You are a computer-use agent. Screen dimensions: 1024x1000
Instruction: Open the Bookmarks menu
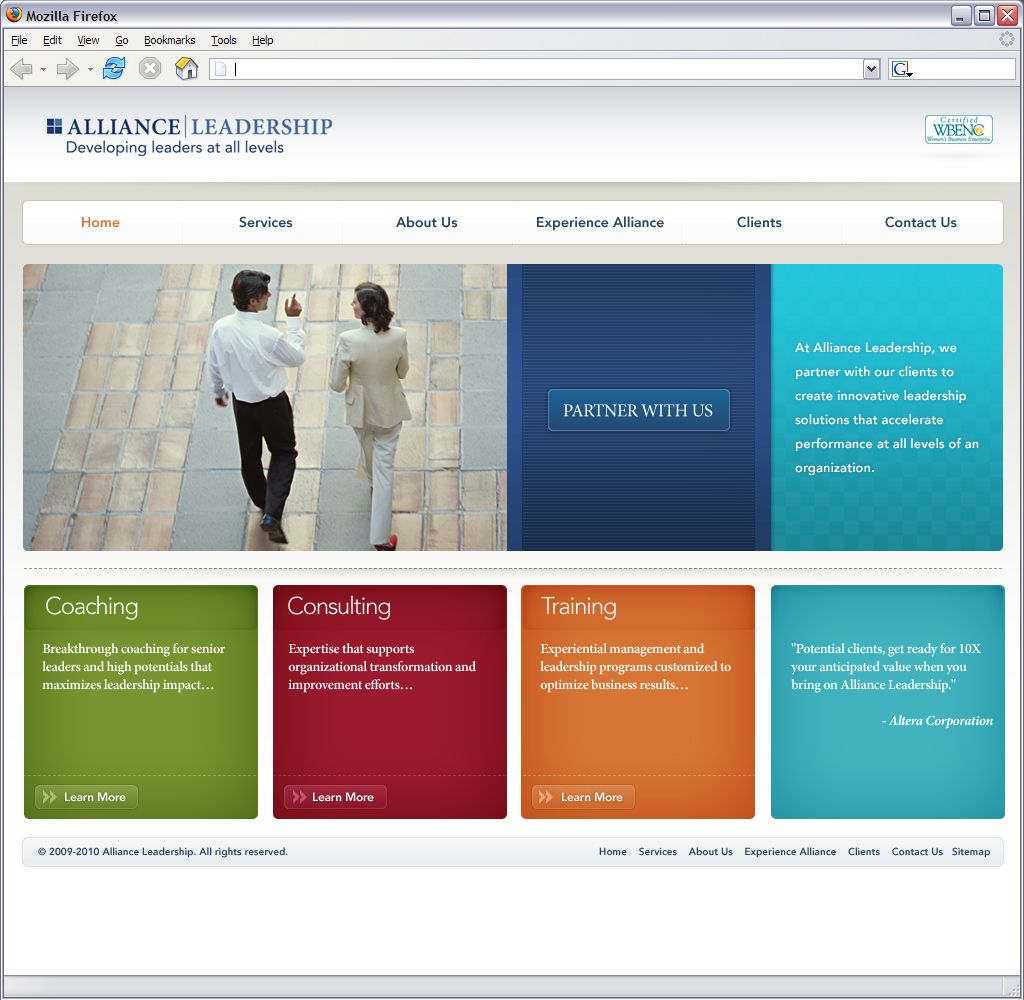(x=169, y=40)
